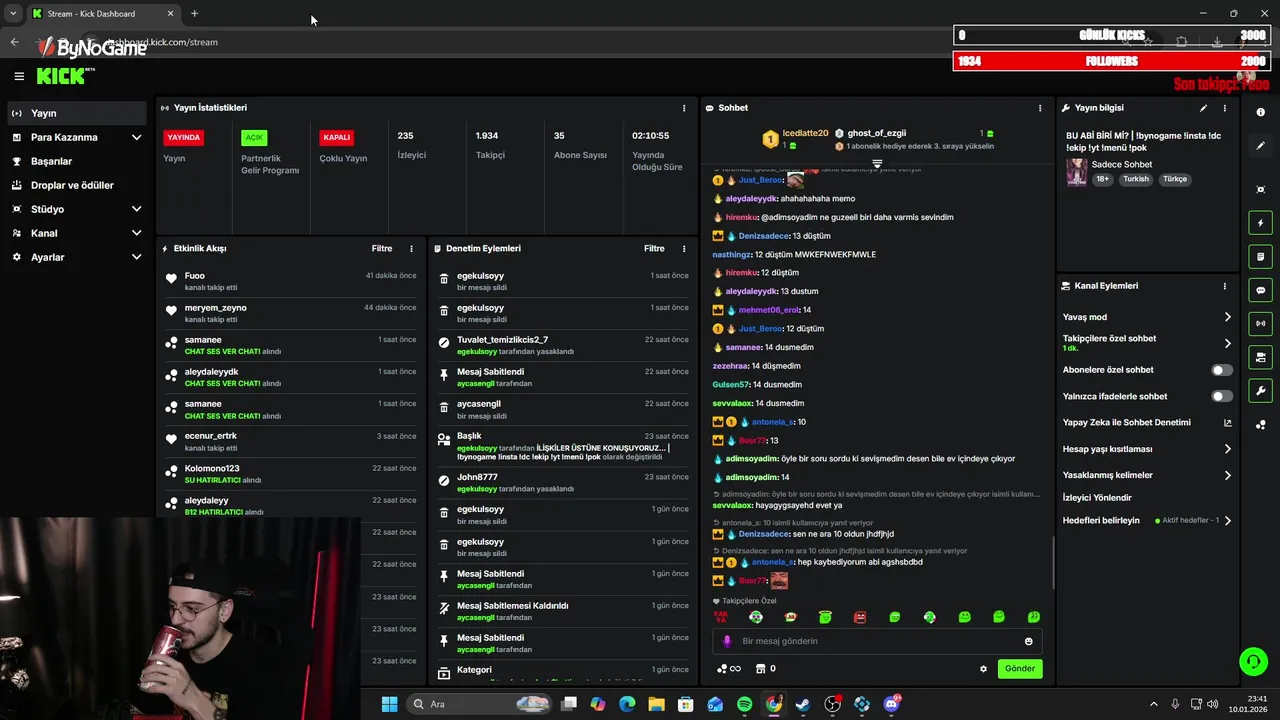Open chat settings gear next to Gönder

(x=983, y=669)
